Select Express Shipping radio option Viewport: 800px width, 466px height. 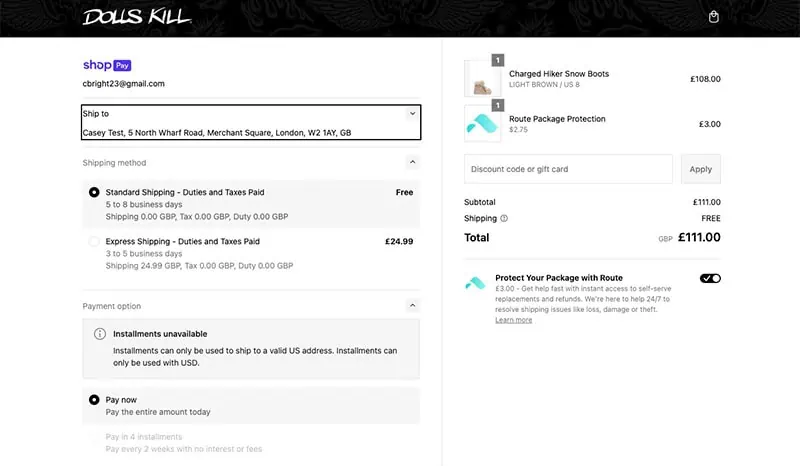coord(94,241)
